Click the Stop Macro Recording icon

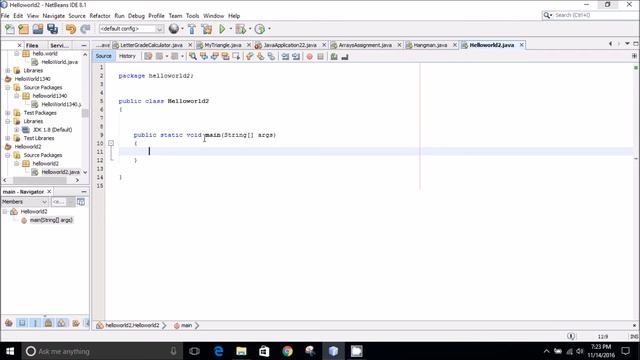(320, 56)
